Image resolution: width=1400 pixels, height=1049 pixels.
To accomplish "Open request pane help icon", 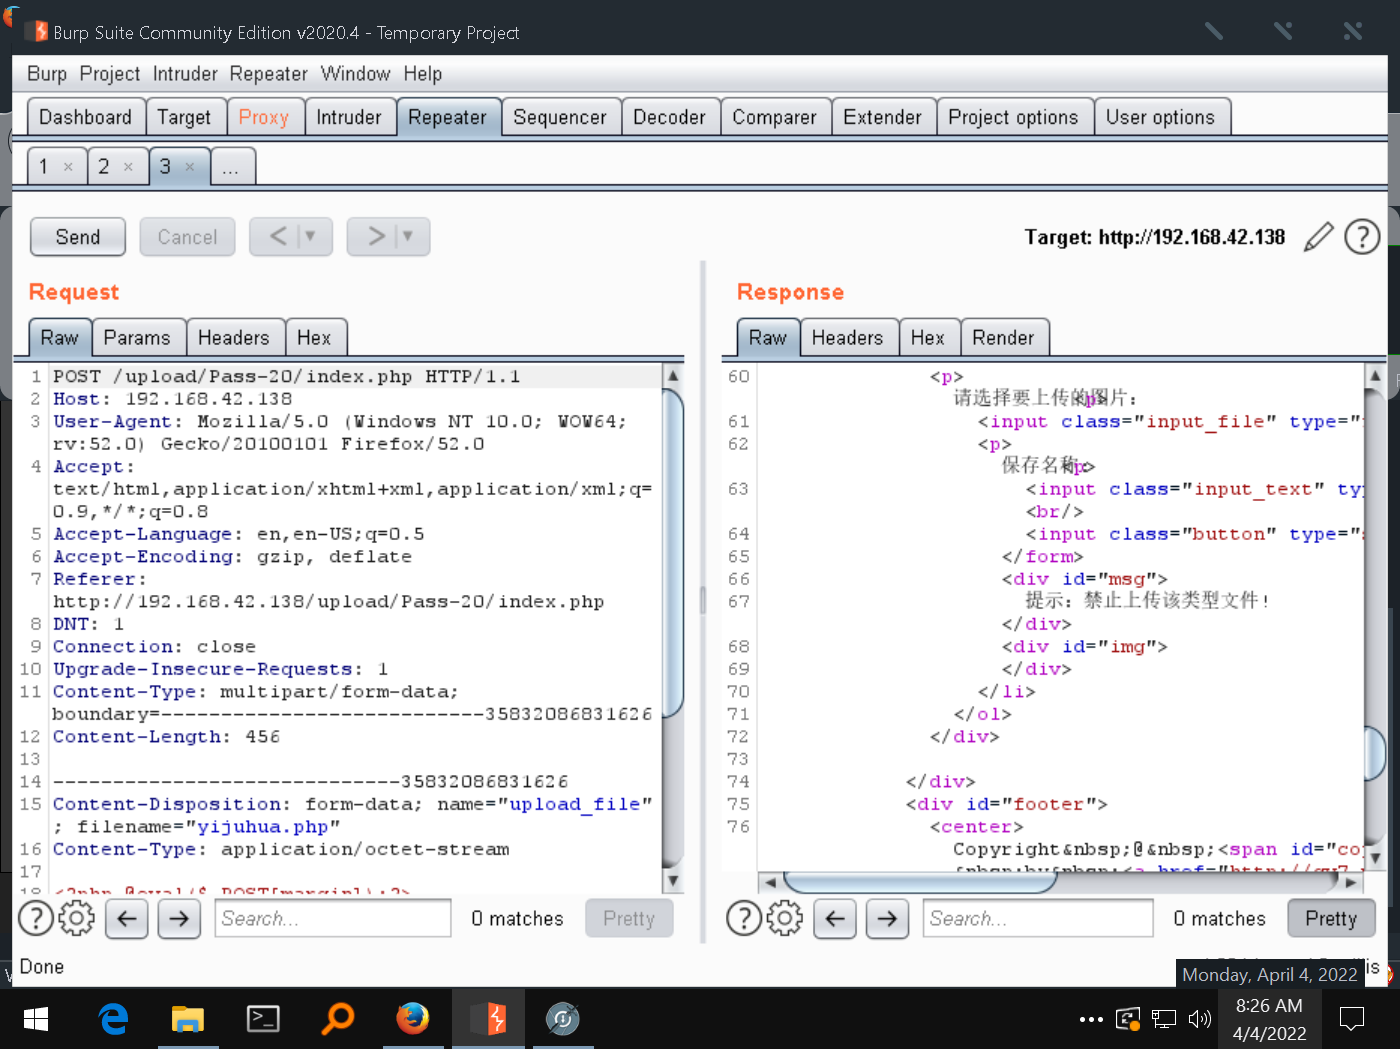I will 36,918.
